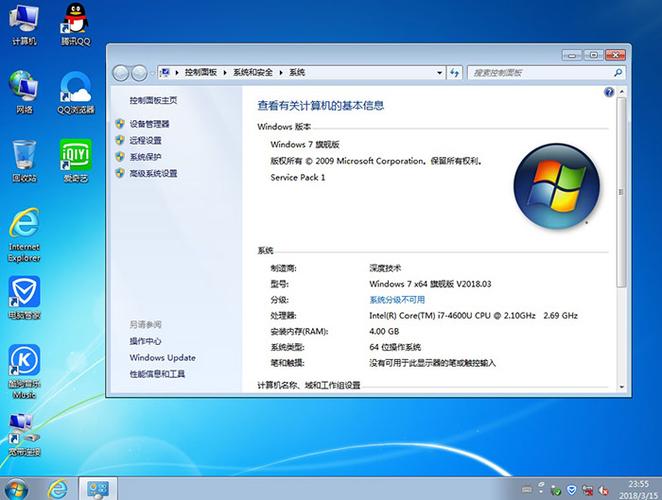This screenshot has width=662, height=500.
Task: Launch Internet Explorer from the taskbar
Action: [x=59, y=487]
